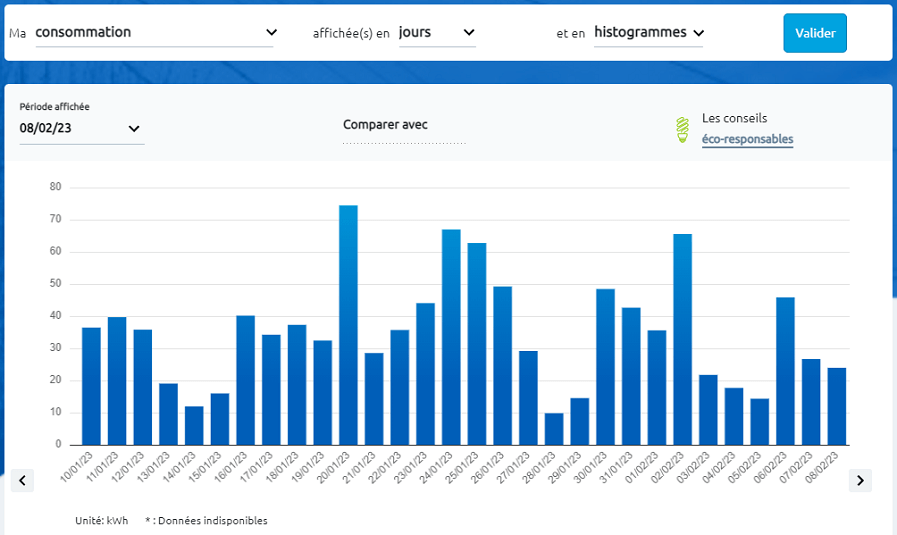Click the bar for 28/01/23

tap(554, 429)
